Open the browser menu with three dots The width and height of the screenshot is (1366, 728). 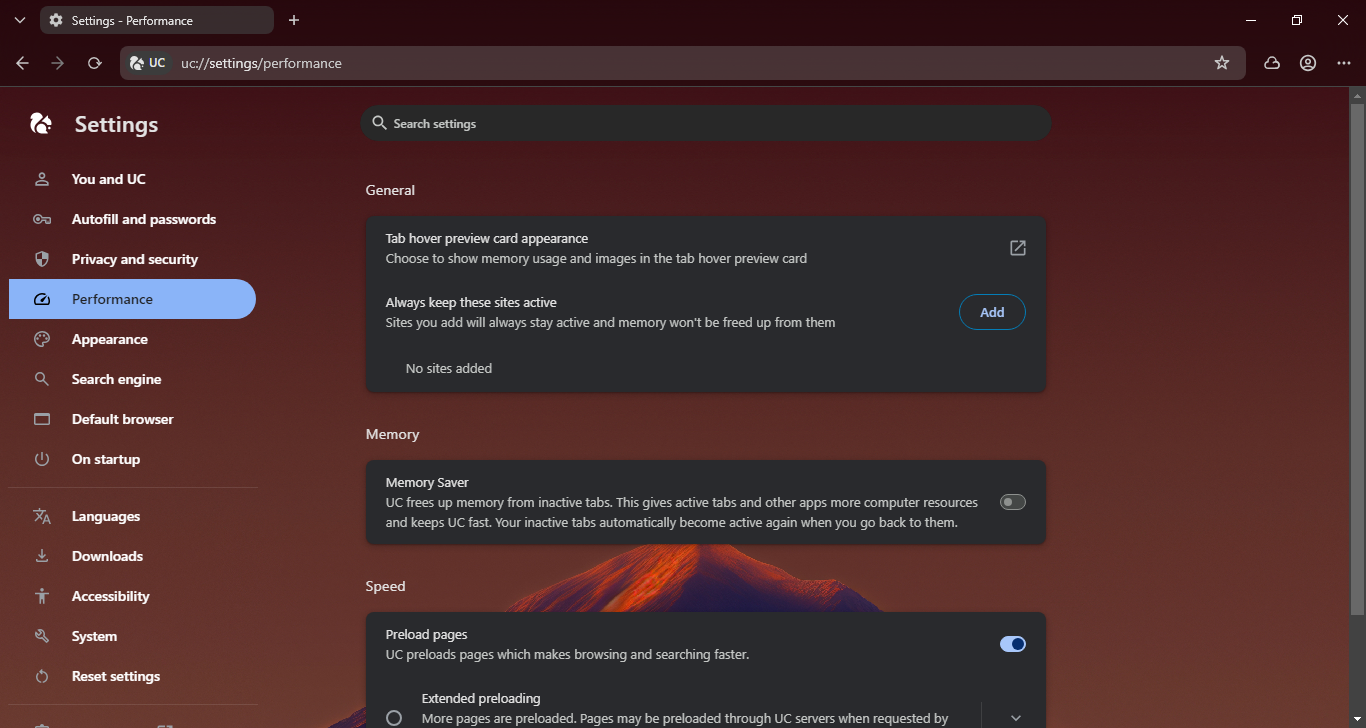point(1343,62)
